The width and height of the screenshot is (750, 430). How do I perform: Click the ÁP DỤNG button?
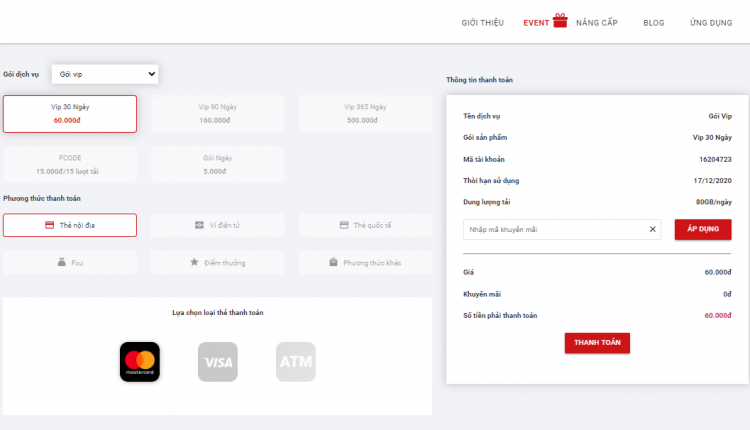click(x=703, y=229)
